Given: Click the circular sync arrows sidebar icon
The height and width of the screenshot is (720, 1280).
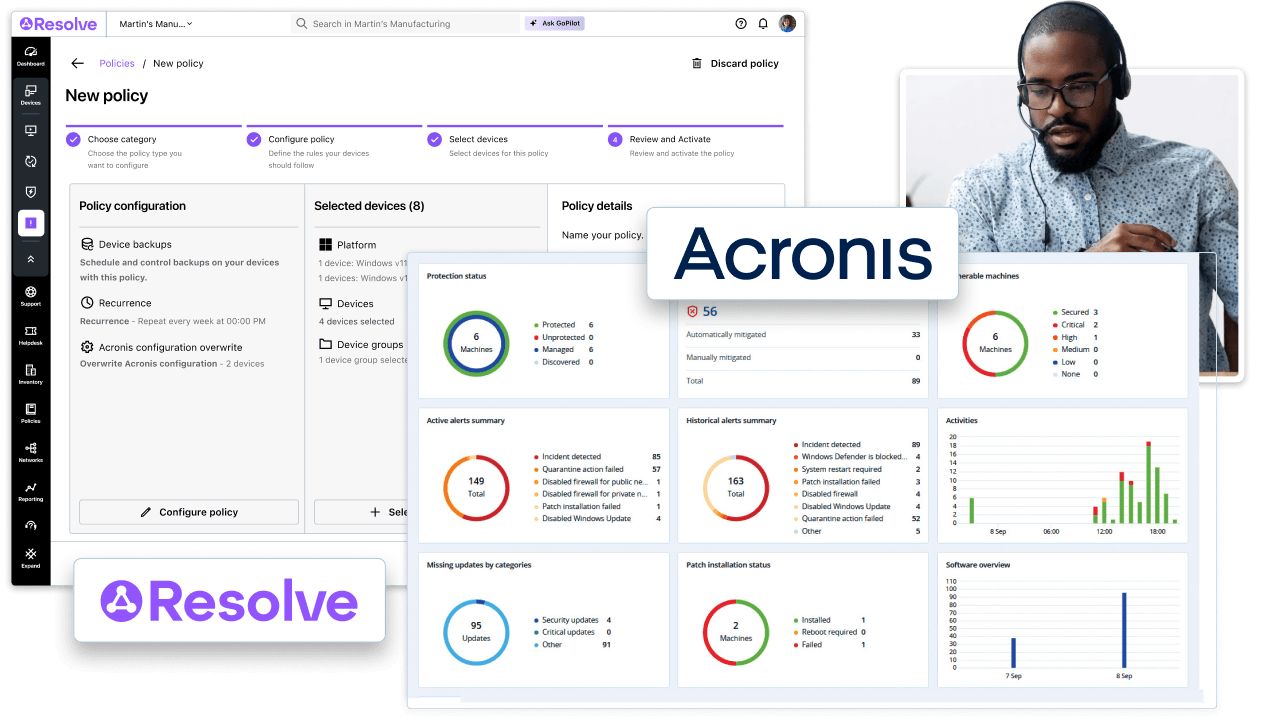Looking at the screenshot, I should [30, 161].
